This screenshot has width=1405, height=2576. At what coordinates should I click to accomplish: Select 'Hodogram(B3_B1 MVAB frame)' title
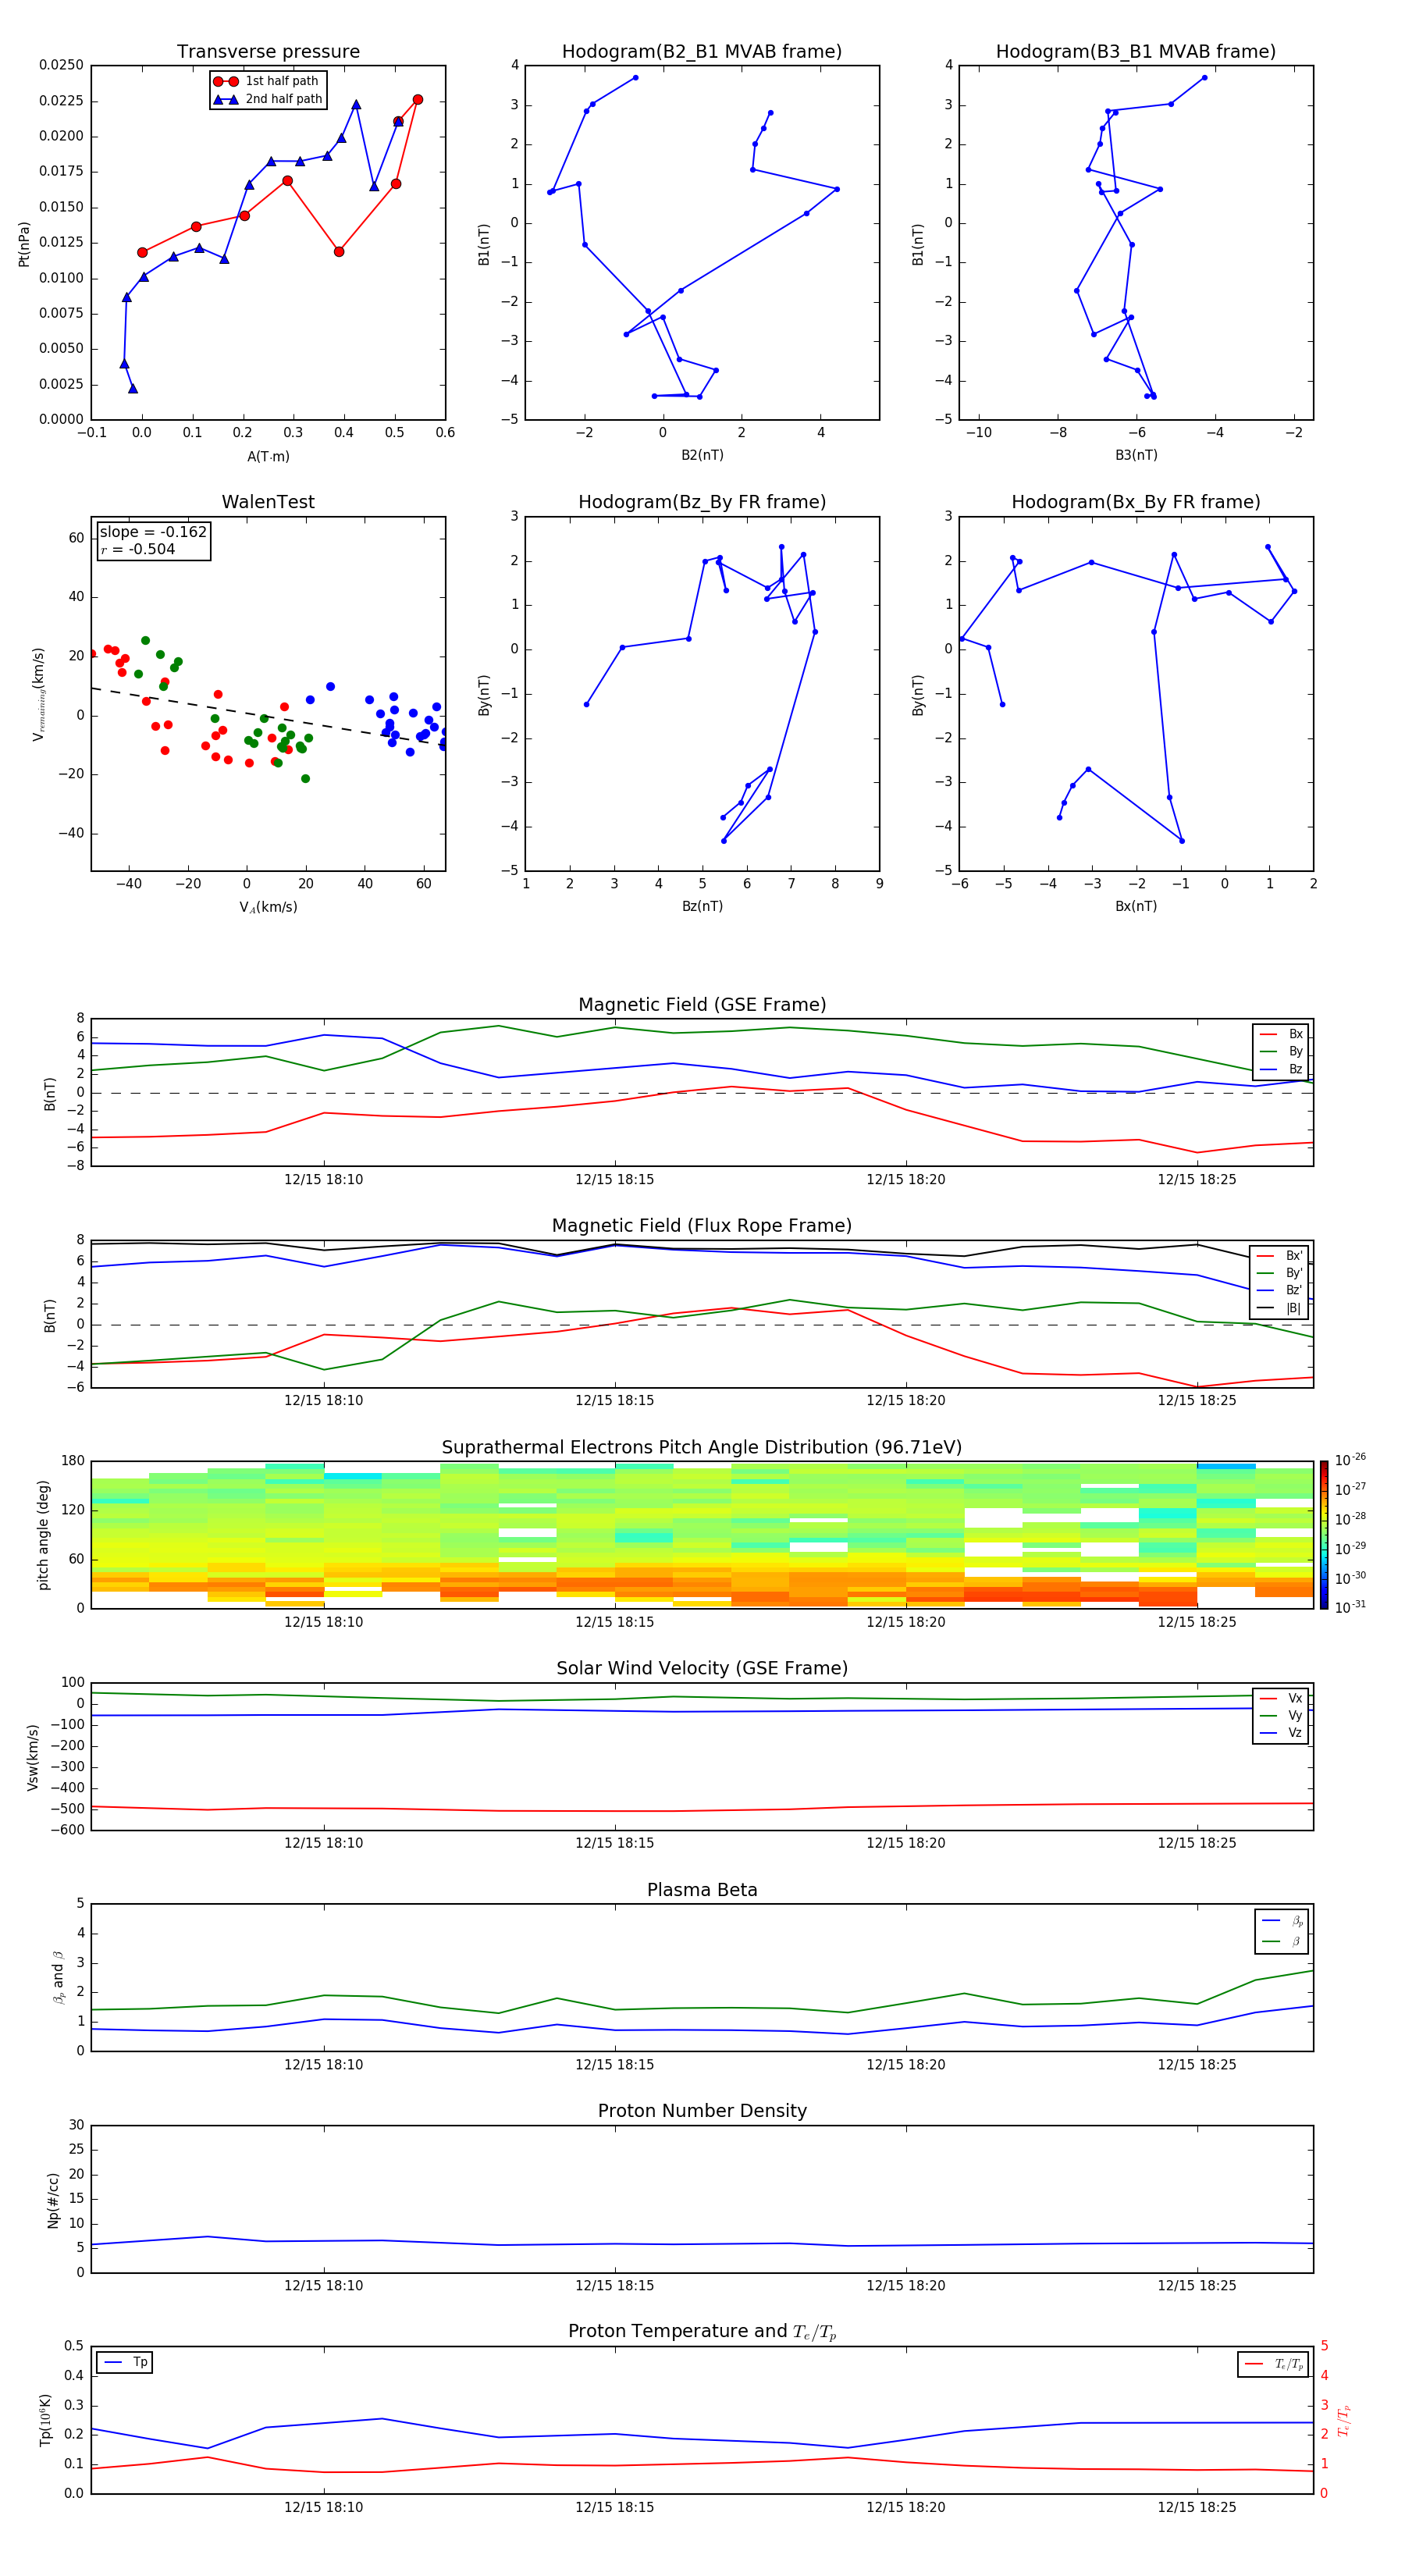[1136, 51]
